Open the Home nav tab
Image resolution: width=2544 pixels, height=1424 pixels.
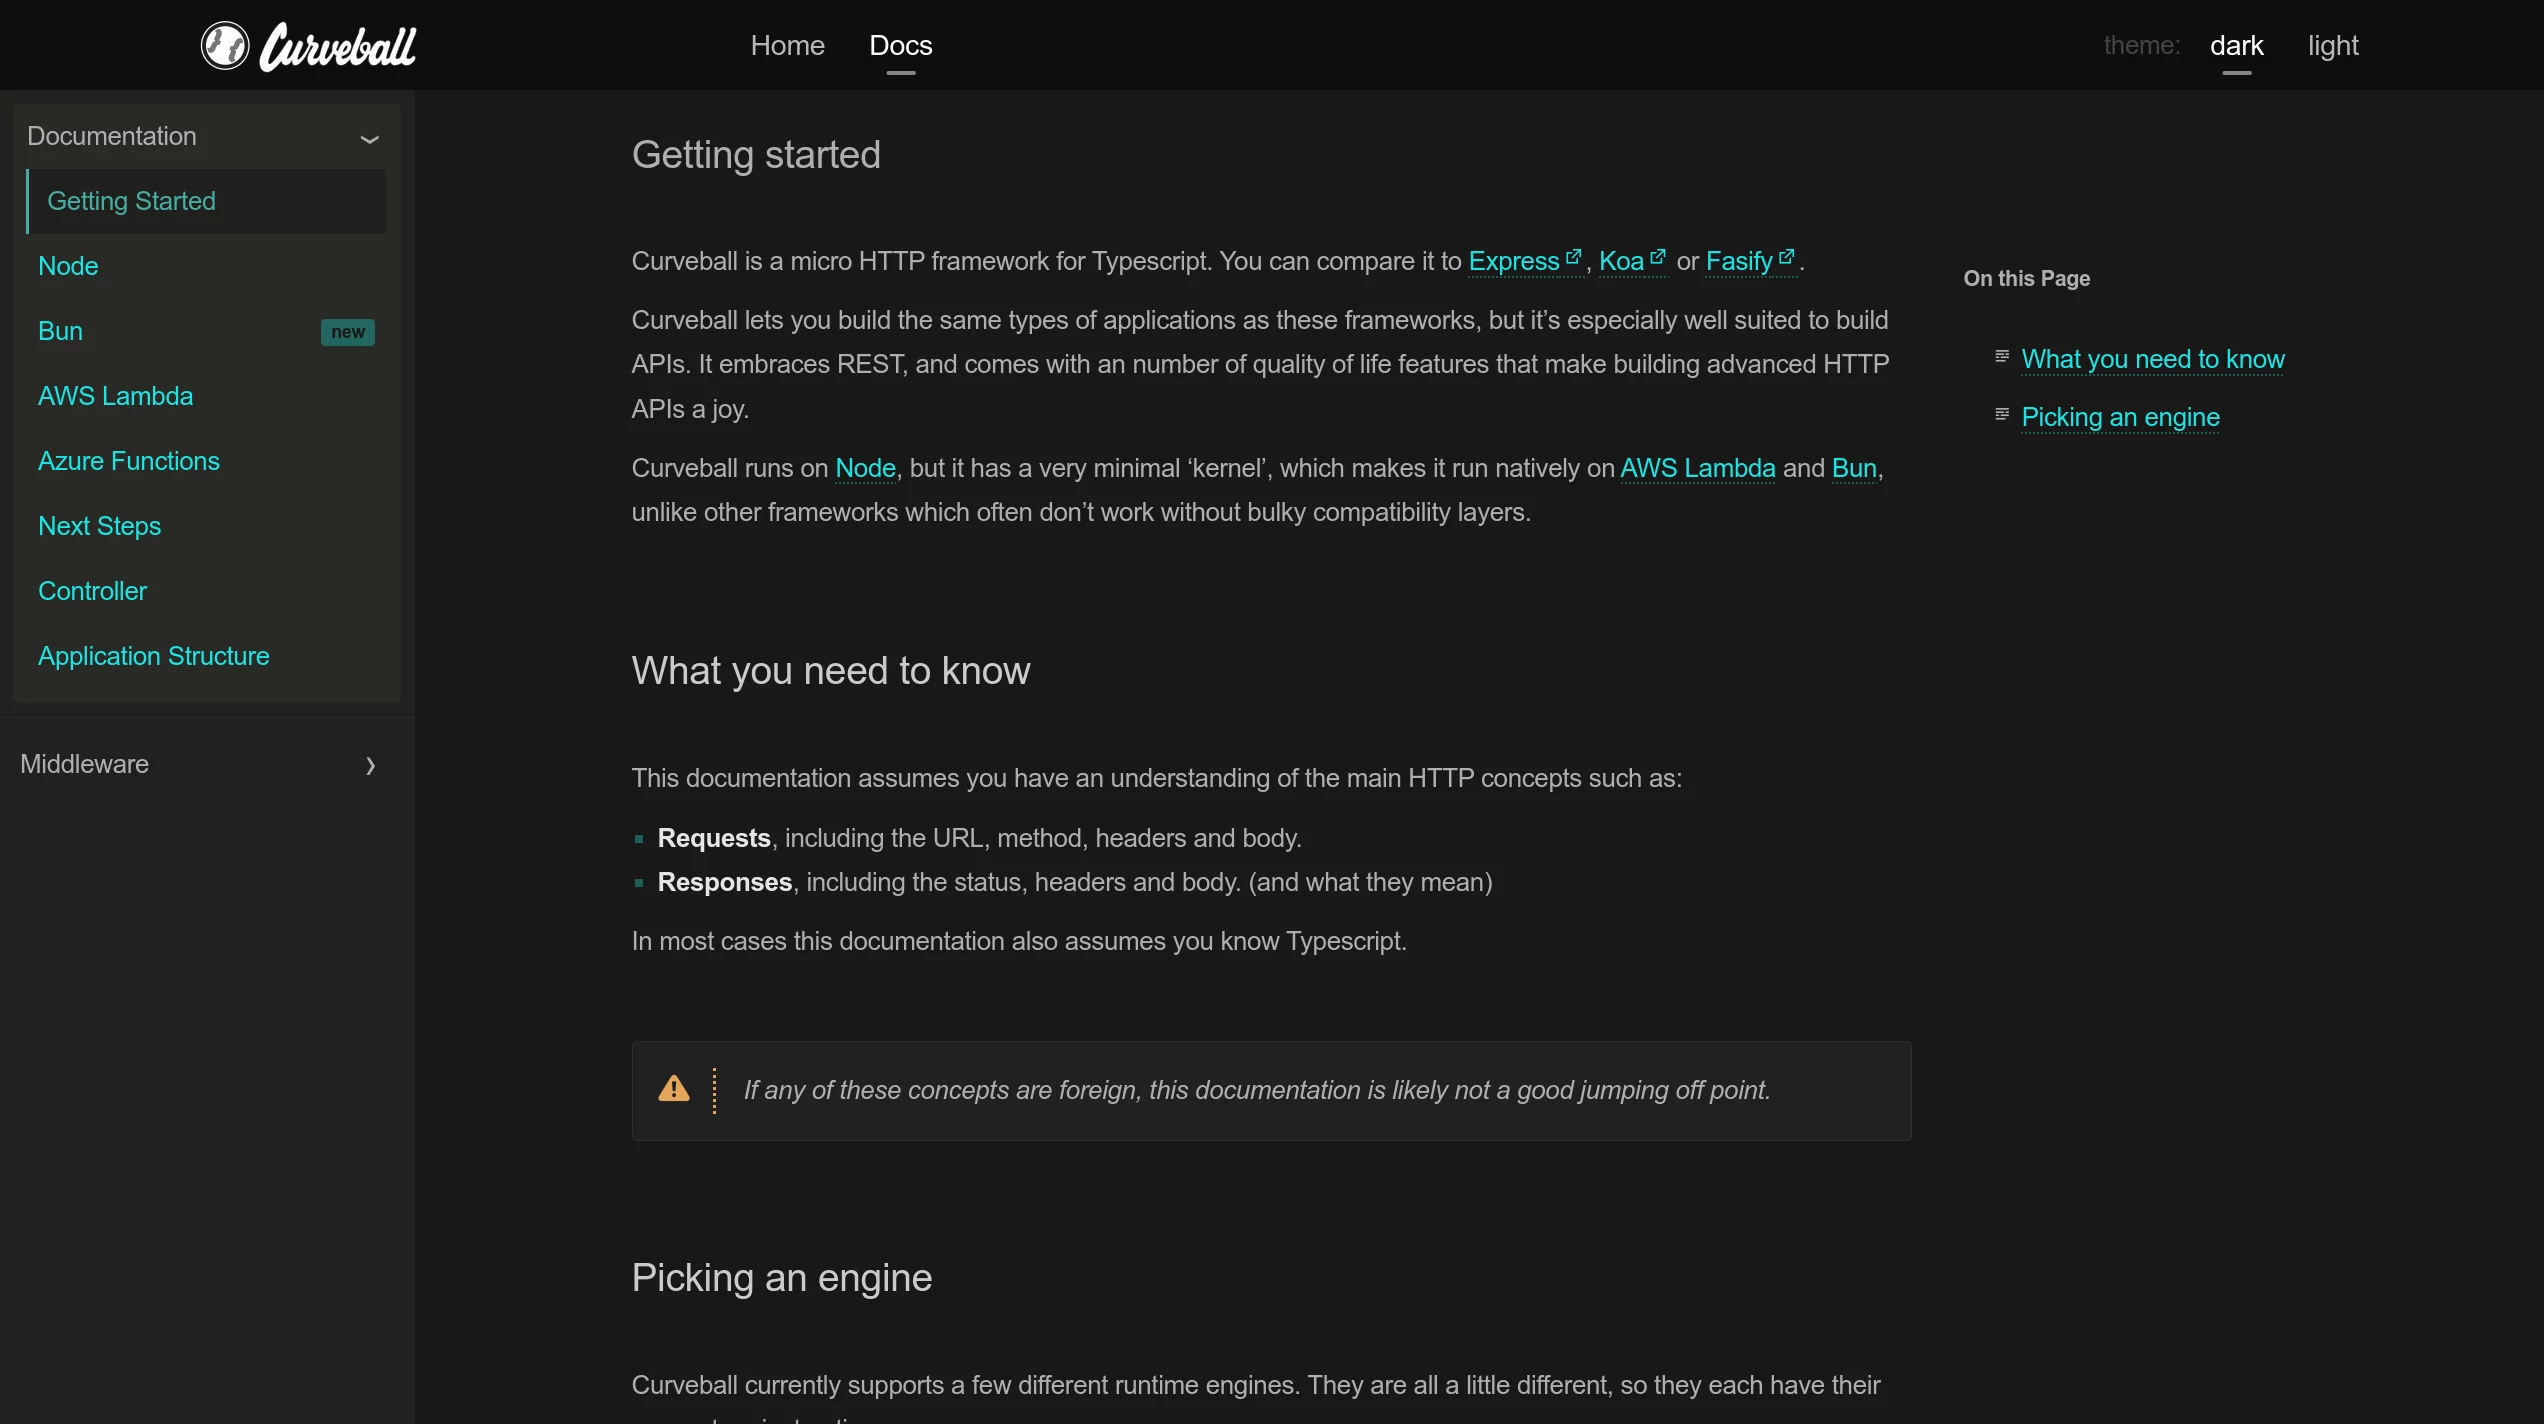coord(787,46)
